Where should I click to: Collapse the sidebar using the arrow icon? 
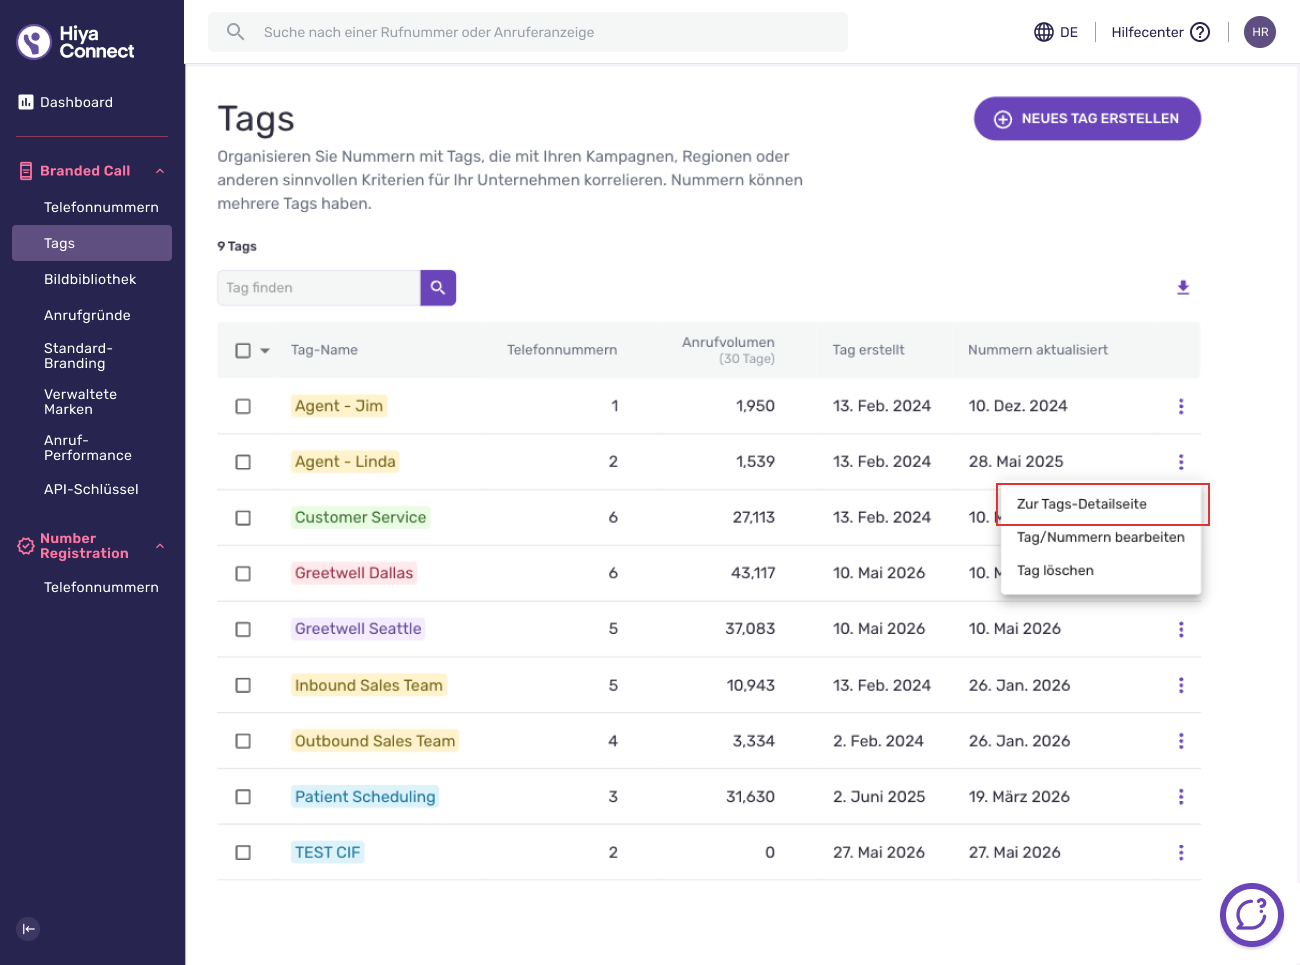(x=29, y=929)
